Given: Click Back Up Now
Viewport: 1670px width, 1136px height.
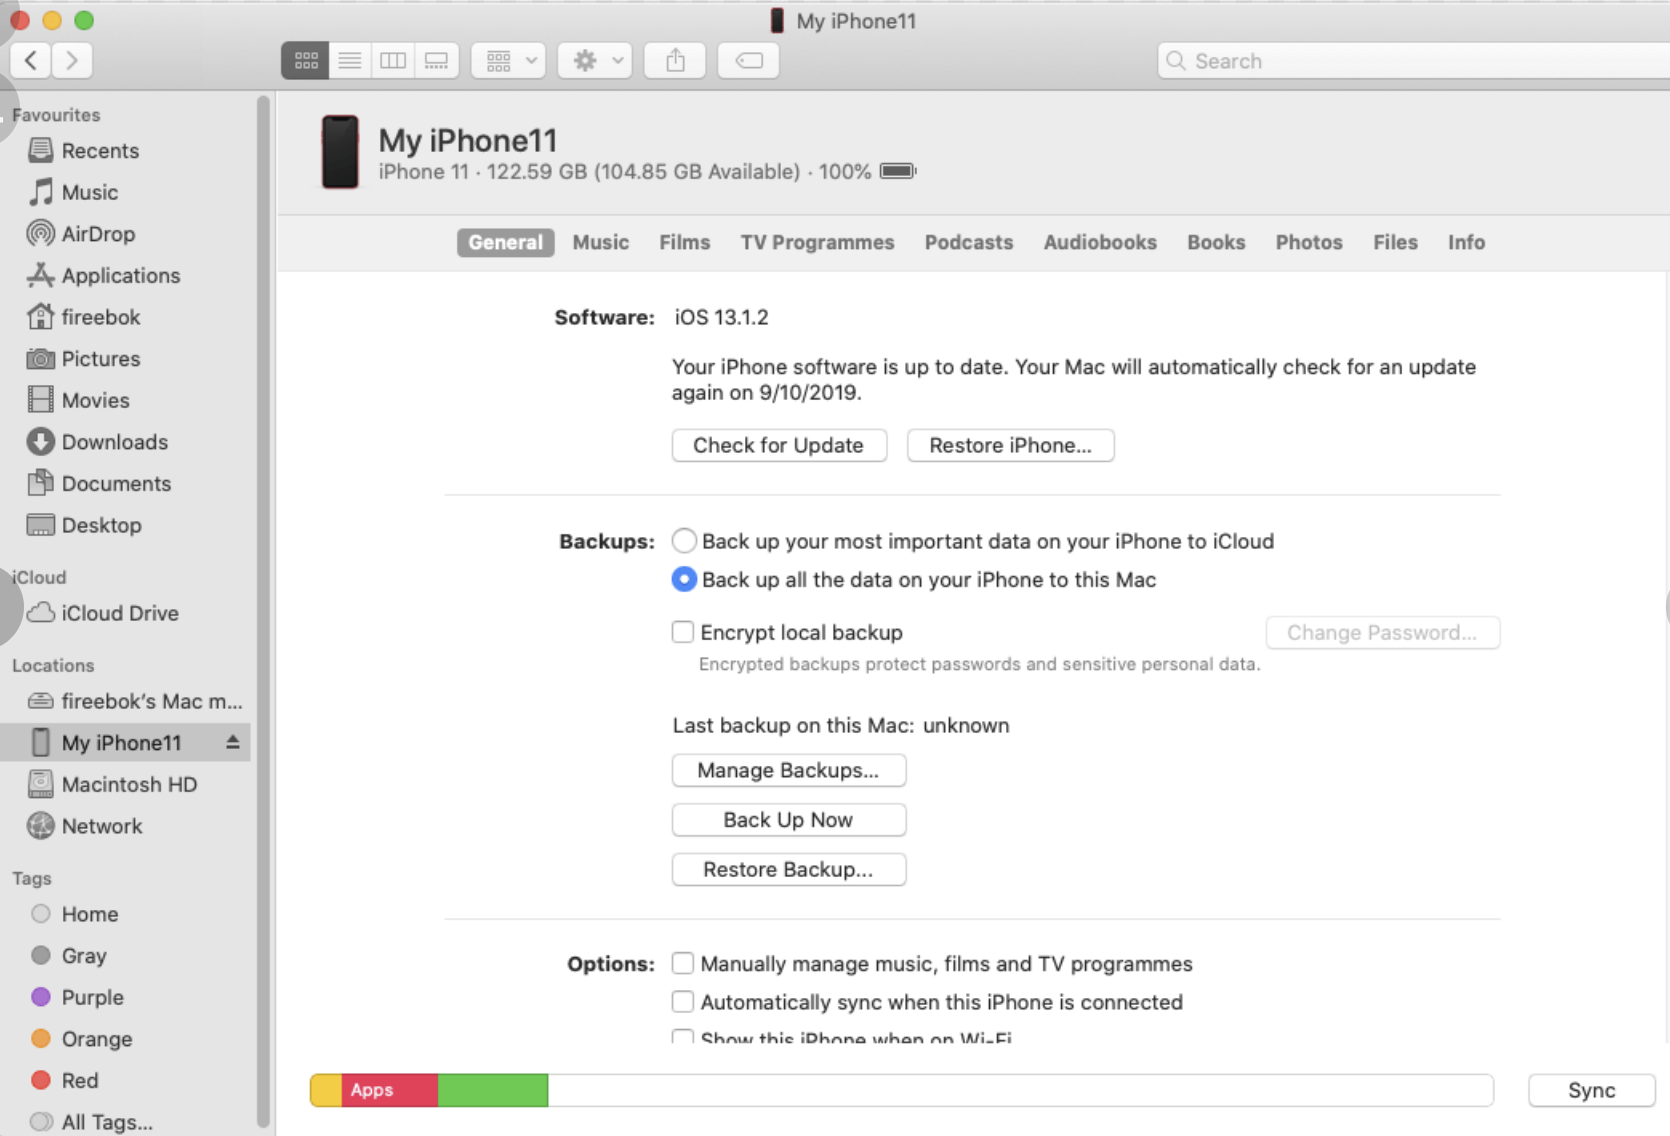Looking at the screenshot, I should click(x=789, y=820).
